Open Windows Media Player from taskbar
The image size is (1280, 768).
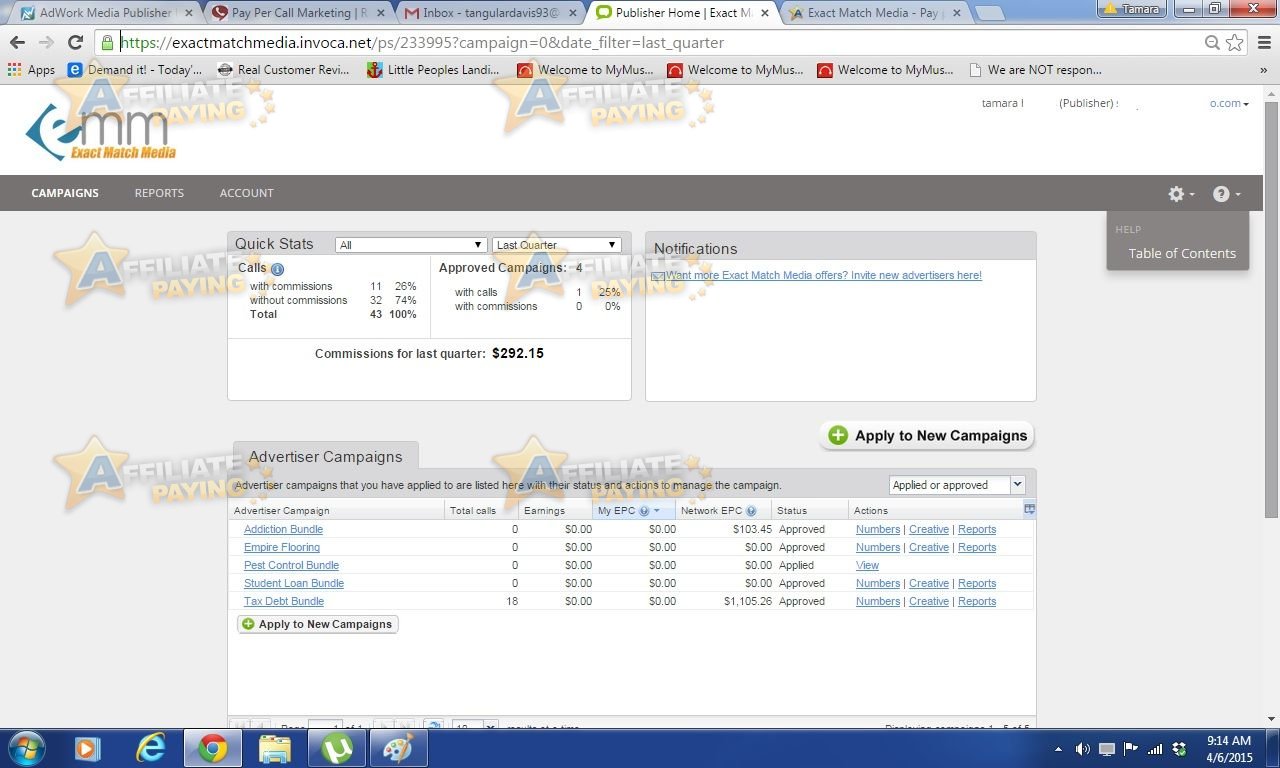pyautogui.click(x=87, y=748)
